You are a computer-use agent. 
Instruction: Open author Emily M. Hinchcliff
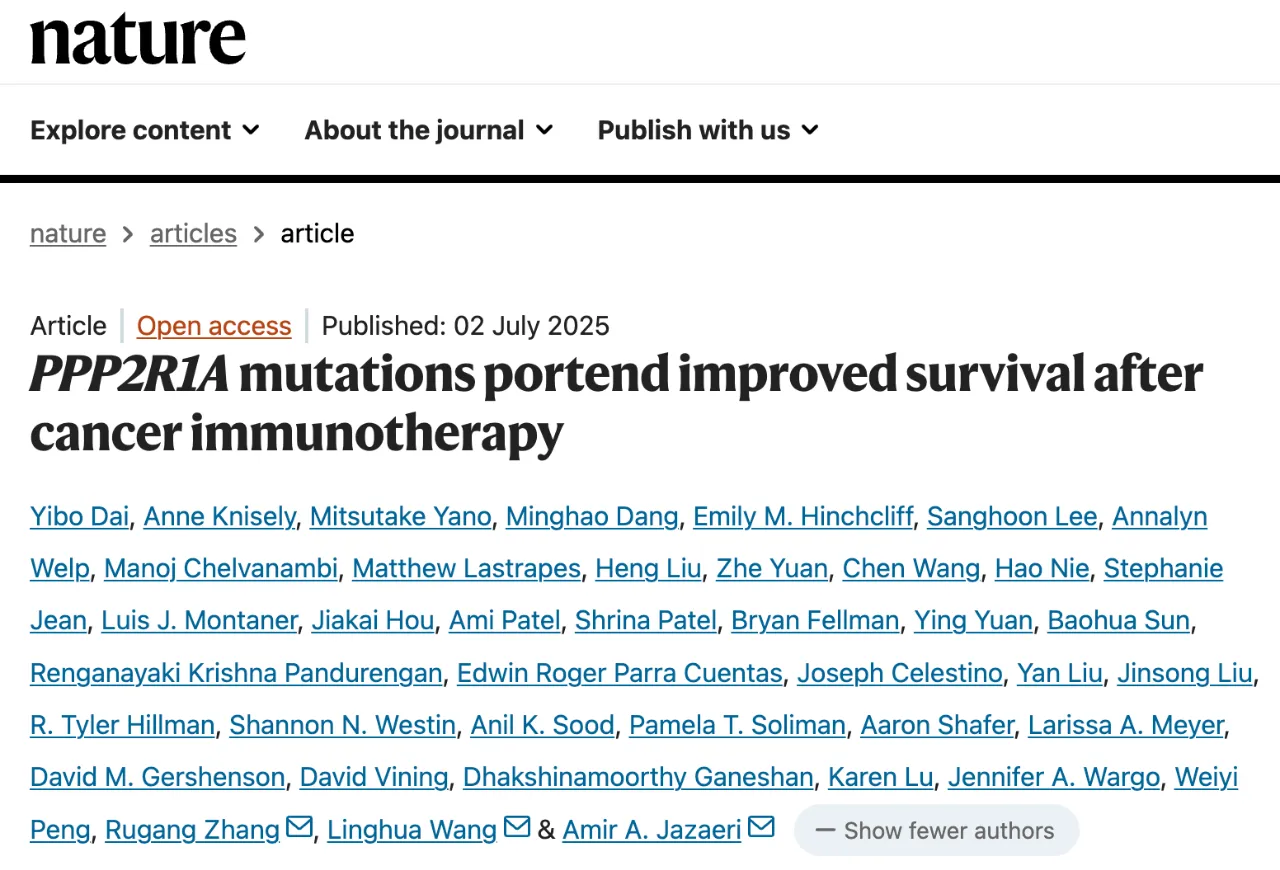point(803,516)
